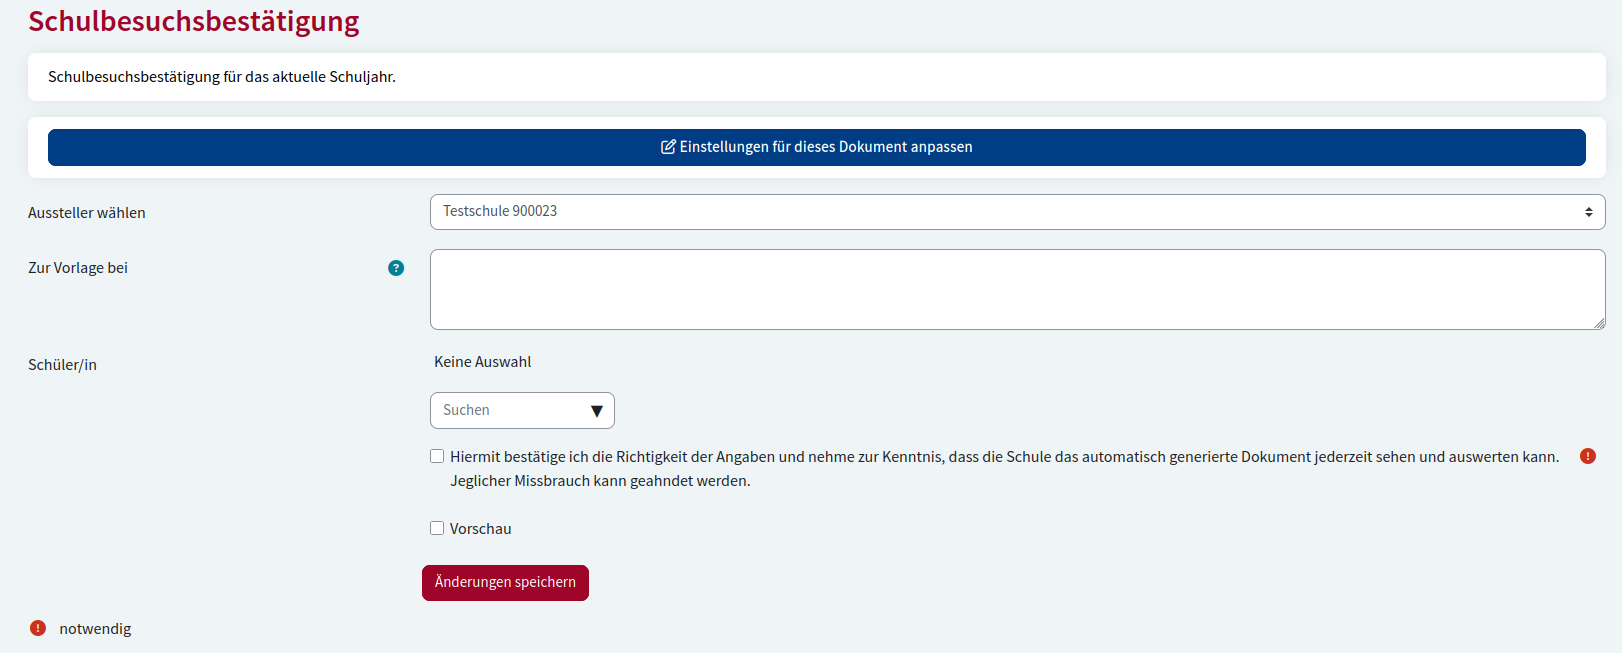Click the red required icon beside the confirmation
This screenshot has width=1622, height=653.
click(1587, 456)
